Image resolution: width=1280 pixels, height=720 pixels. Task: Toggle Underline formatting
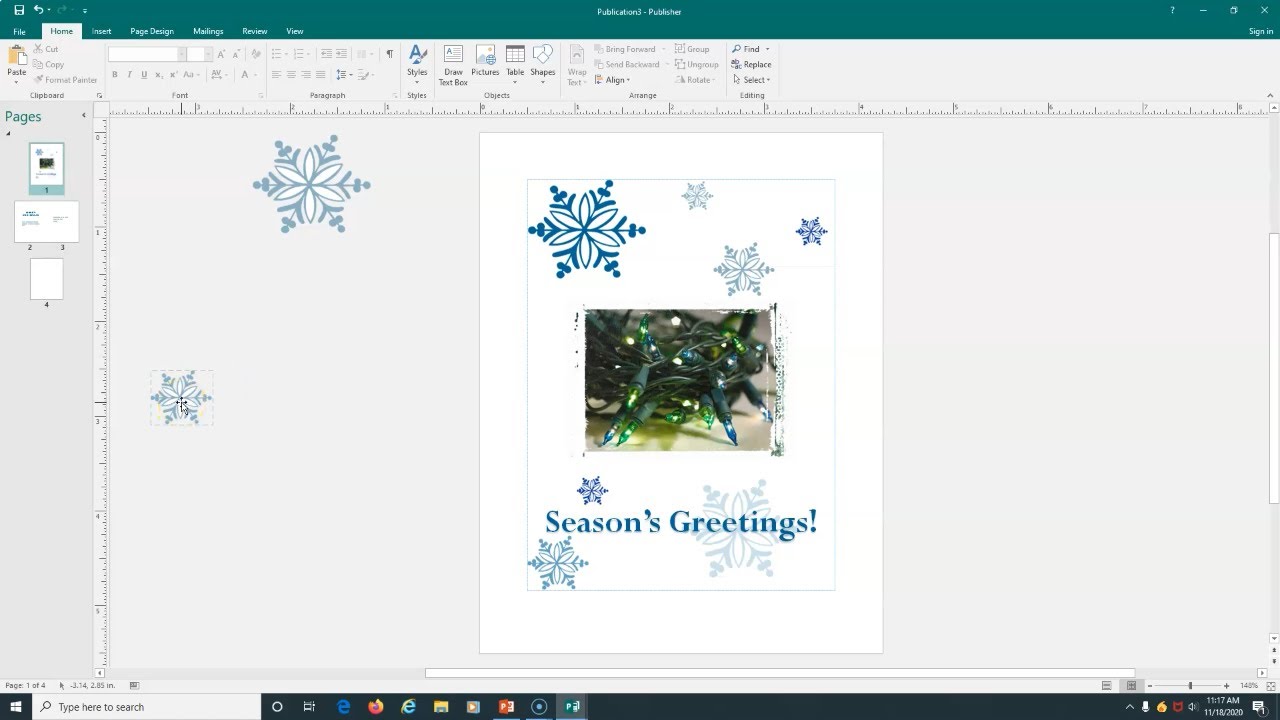pyautogui.click(x=144, y=75)
